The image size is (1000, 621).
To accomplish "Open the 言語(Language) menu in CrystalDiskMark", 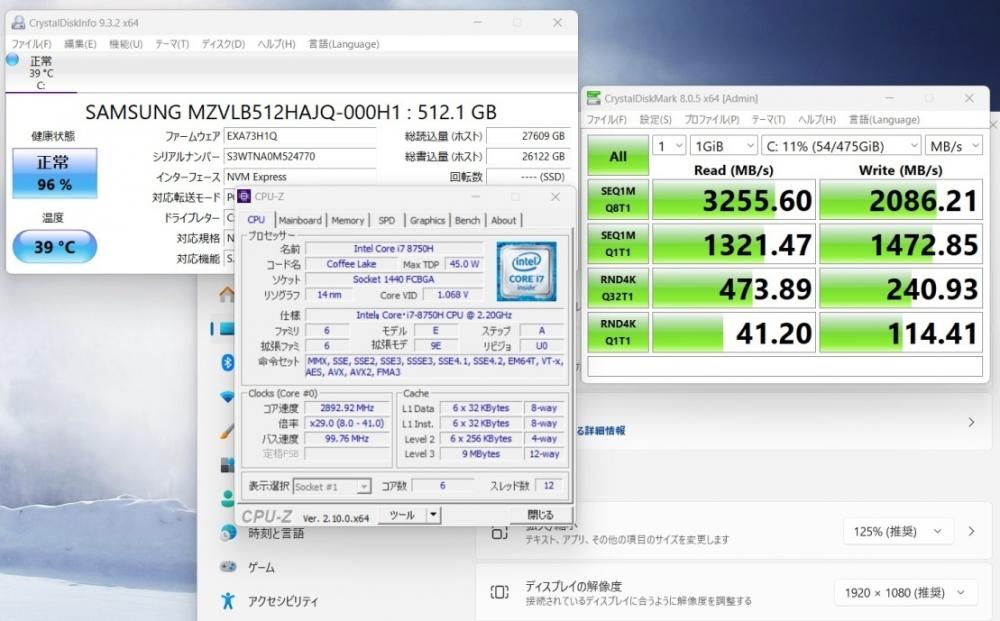I will (x=884, y=120).
